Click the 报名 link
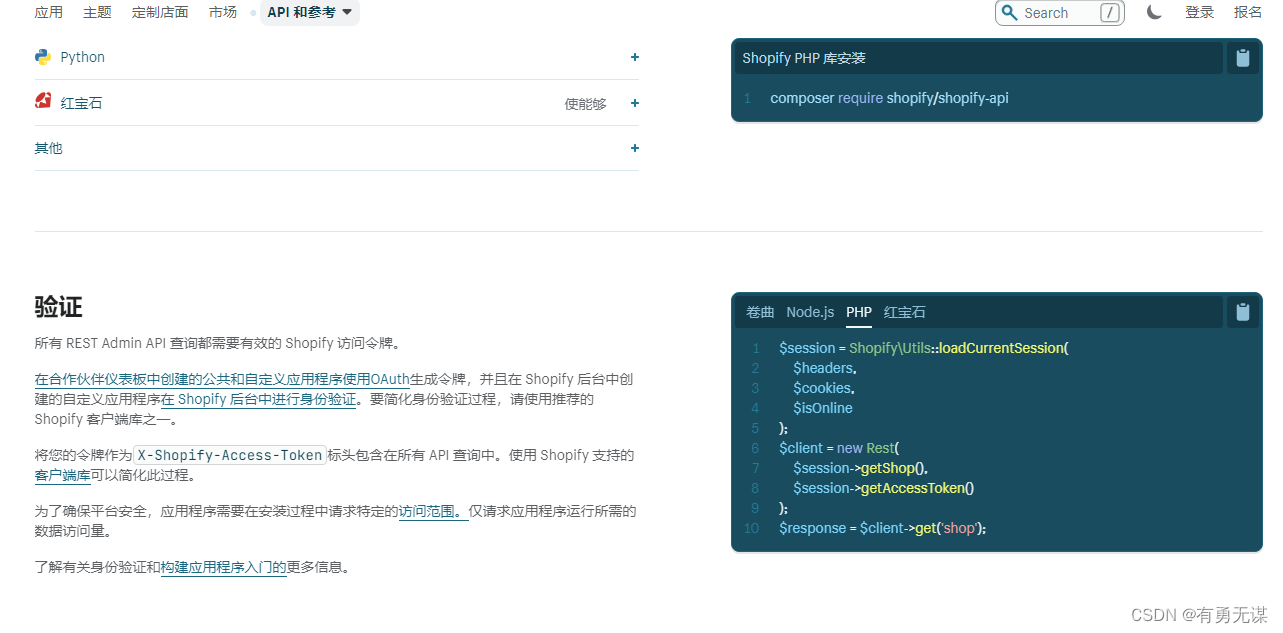This screenshot has height=633, width=1283. 1248,12
